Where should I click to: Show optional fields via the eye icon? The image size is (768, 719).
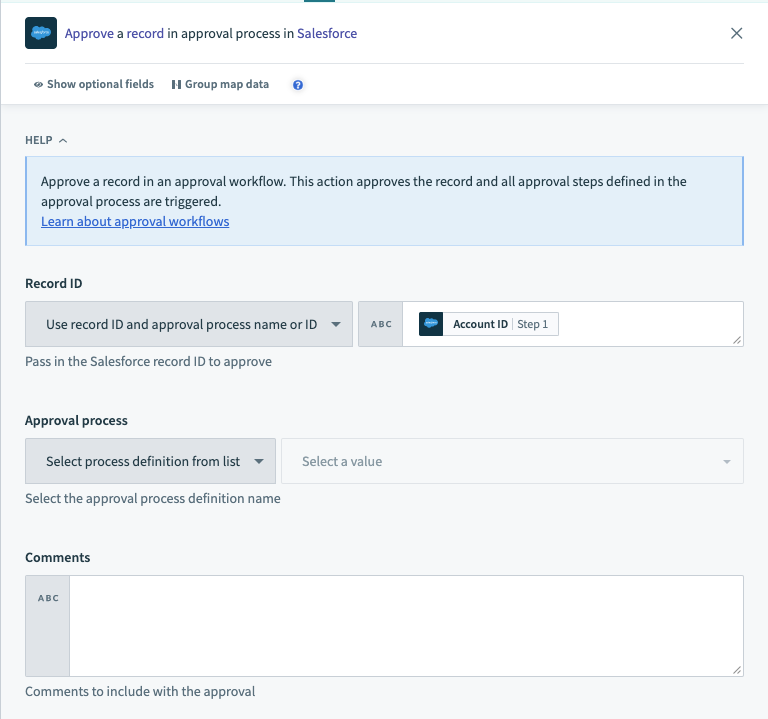pos(38,85)
